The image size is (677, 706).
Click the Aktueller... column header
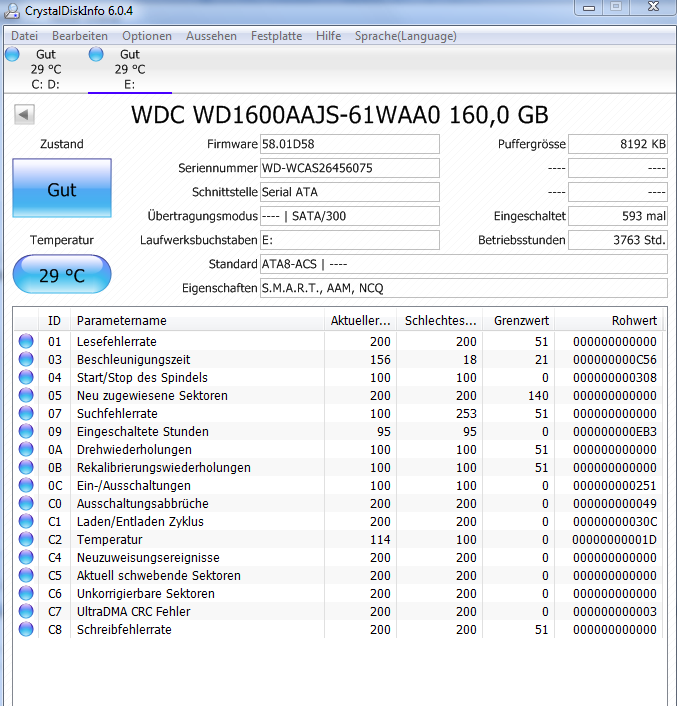(360, 321)
